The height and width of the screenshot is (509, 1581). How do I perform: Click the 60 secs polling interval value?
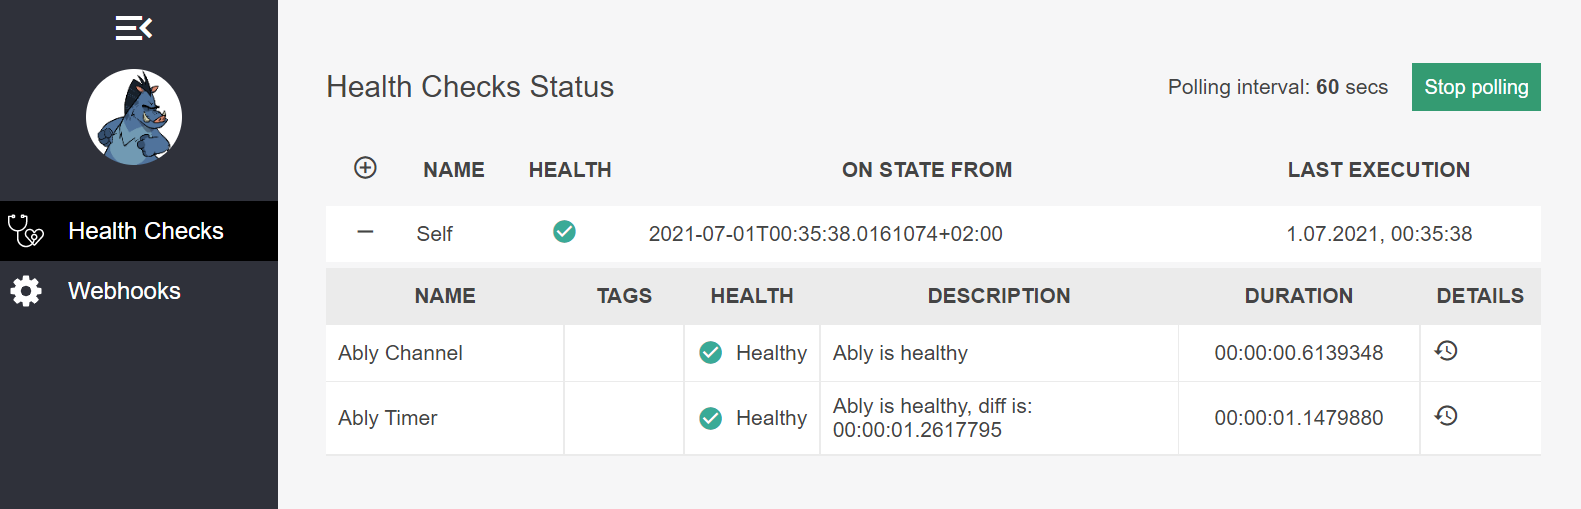click(1327, 87)
